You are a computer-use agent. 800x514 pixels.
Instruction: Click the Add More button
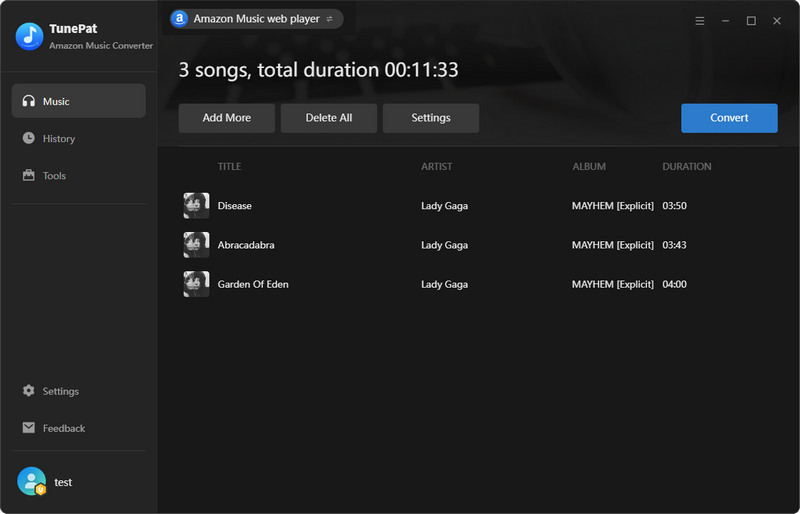pyautogui.click(x=227, y=118)
